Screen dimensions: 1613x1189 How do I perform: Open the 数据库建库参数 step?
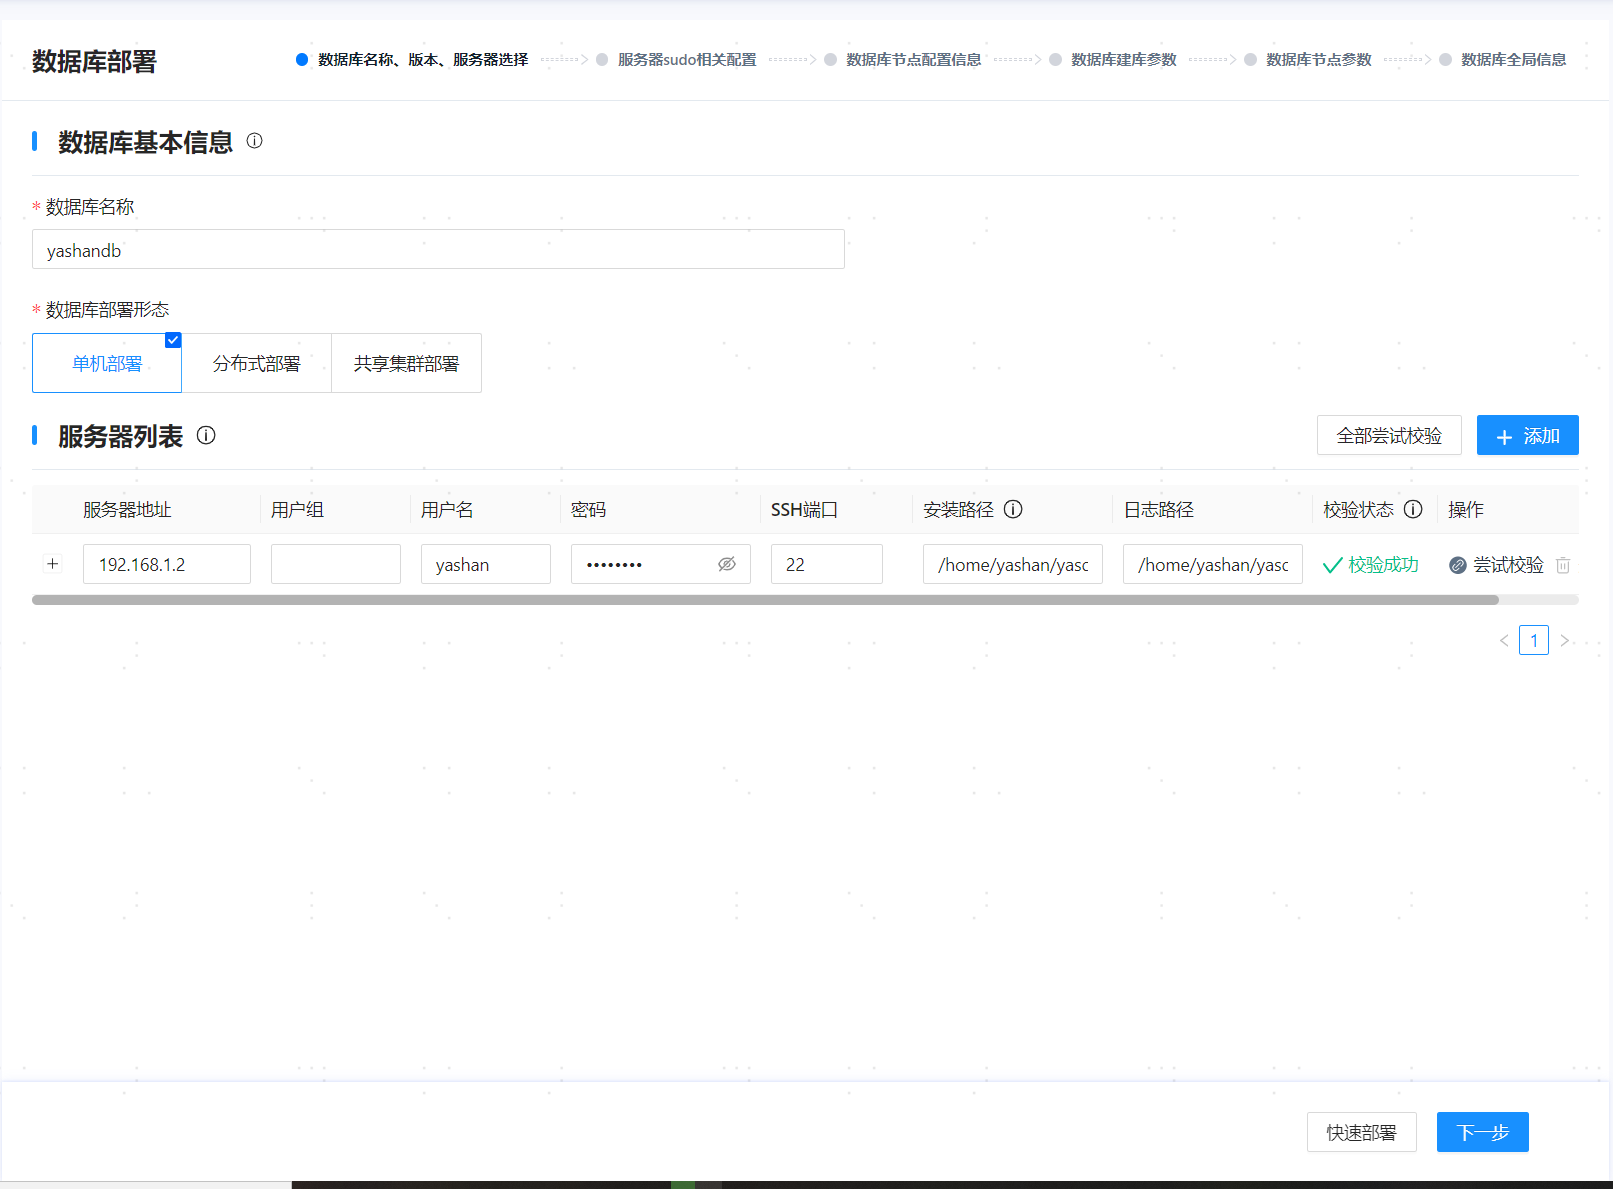[1123, 60]
